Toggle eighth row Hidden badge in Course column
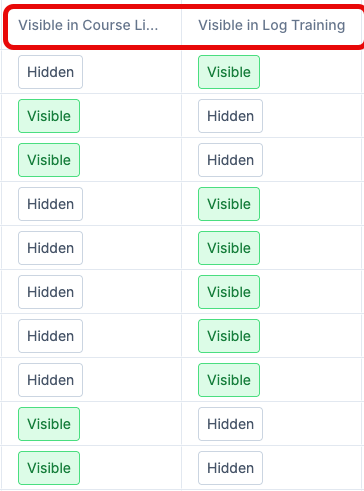The height and width of the screenshot is (491, 364). click(50, 380)
